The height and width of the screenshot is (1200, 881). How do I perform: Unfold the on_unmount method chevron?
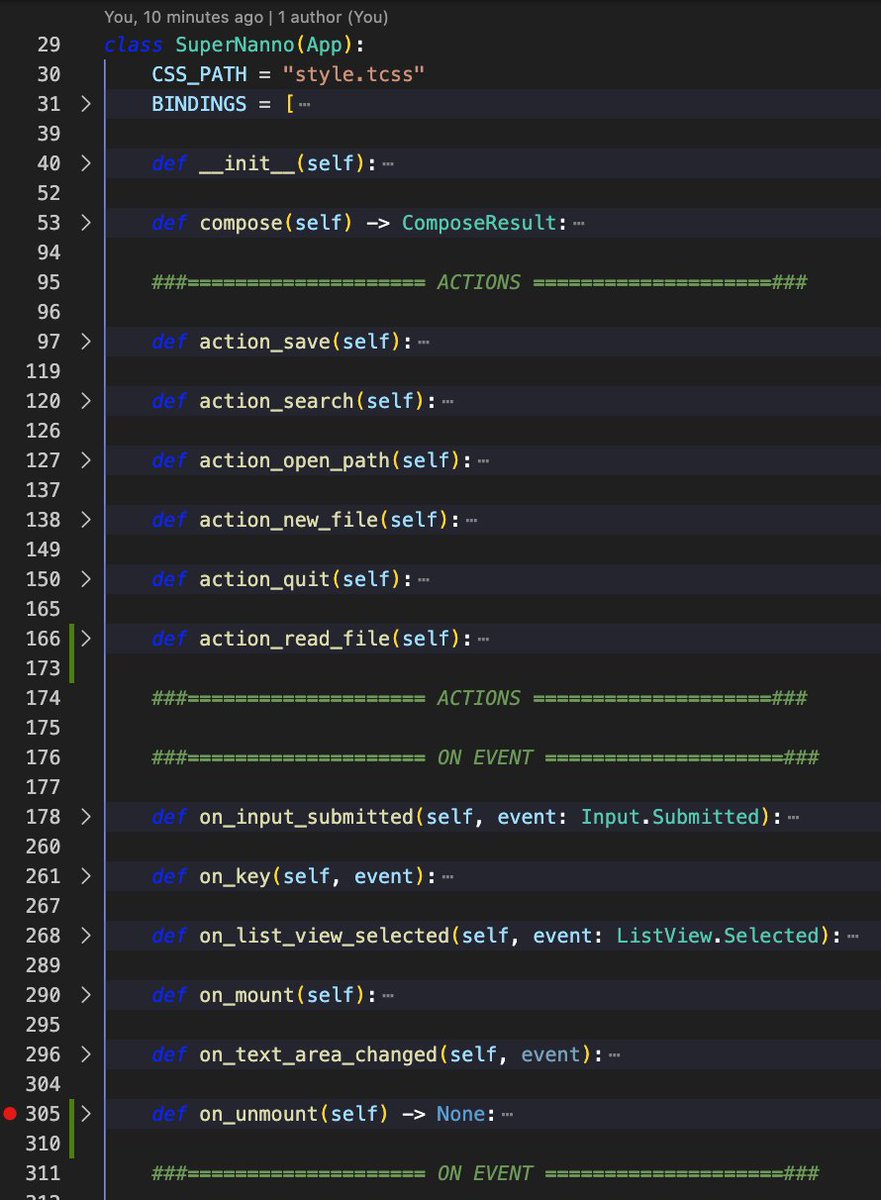[85, 1114]
